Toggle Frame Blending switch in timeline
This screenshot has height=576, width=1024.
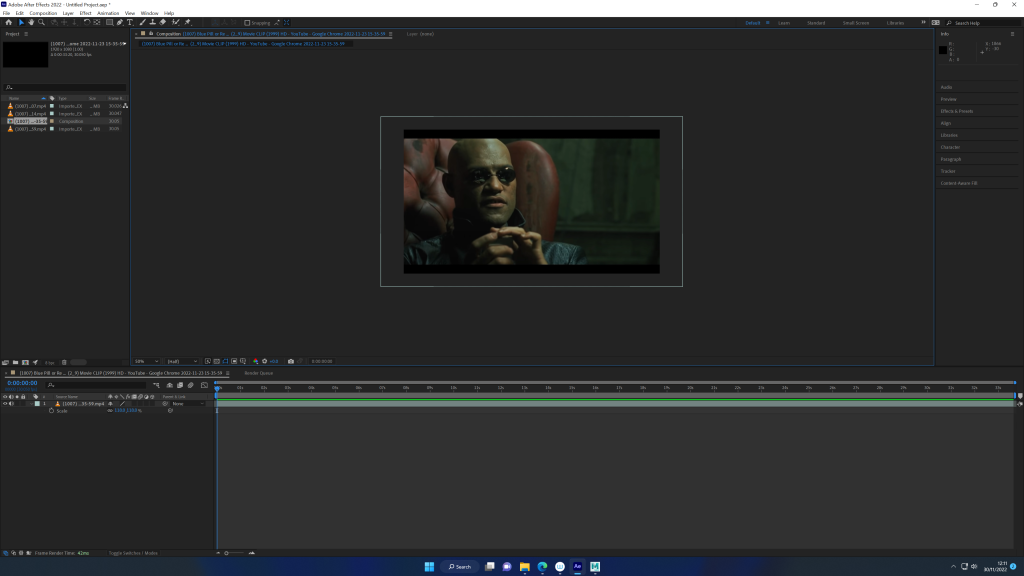click(x=180, y=385)
